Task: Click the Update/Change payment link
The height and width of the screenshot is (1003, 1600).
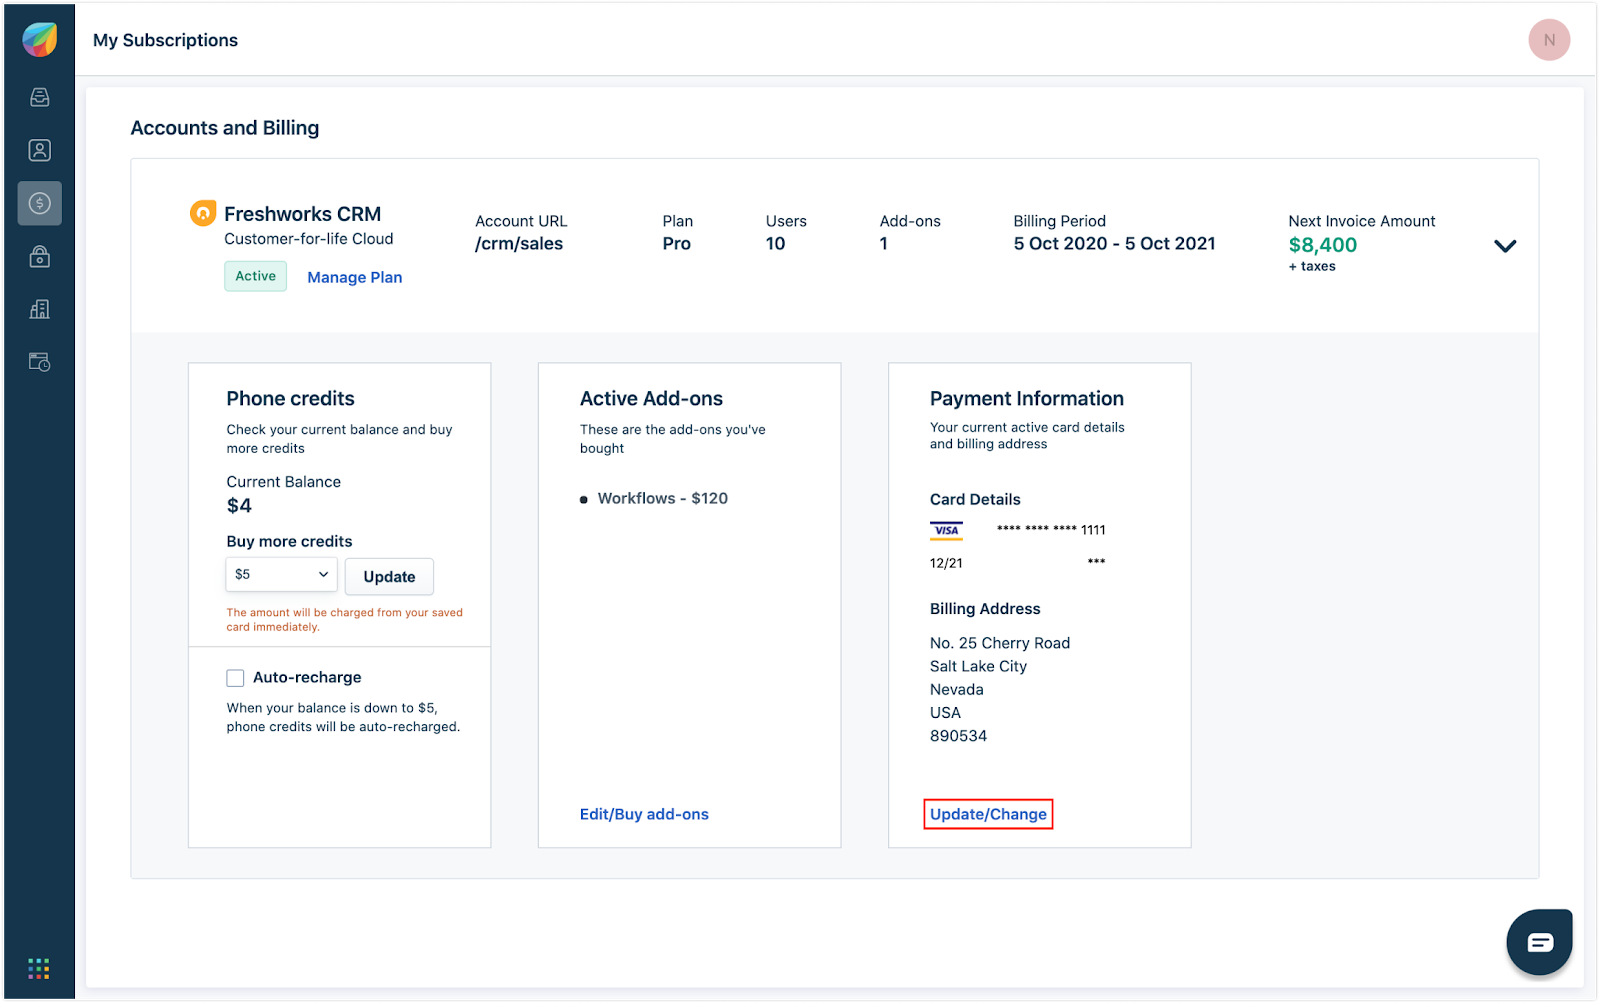Action: pyautogui.click(x=988, y=814)
